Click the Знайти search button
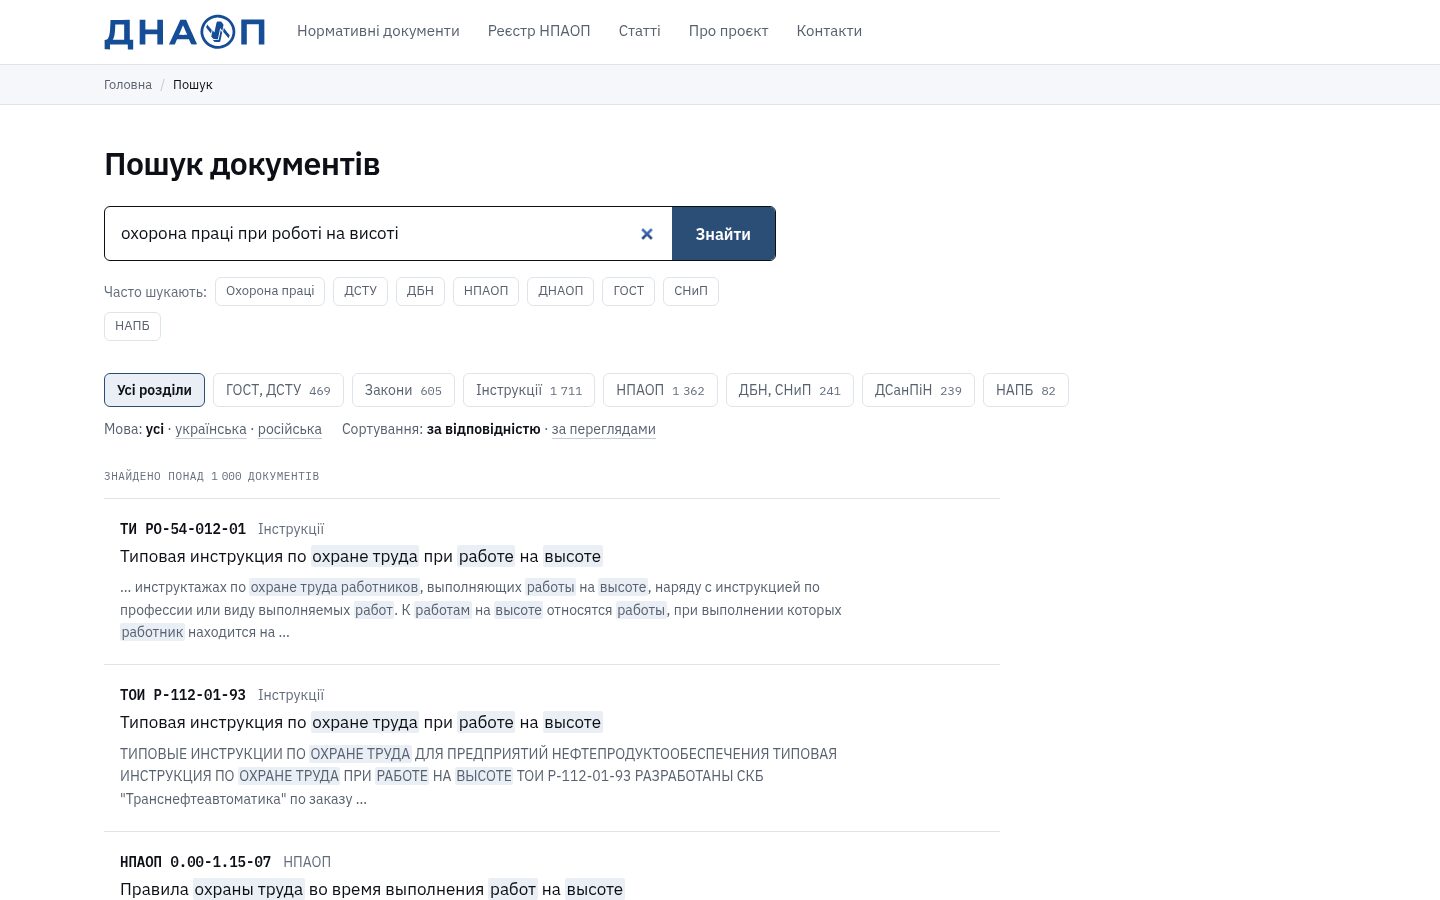The image size is (1440, 900). pos(723,234)
